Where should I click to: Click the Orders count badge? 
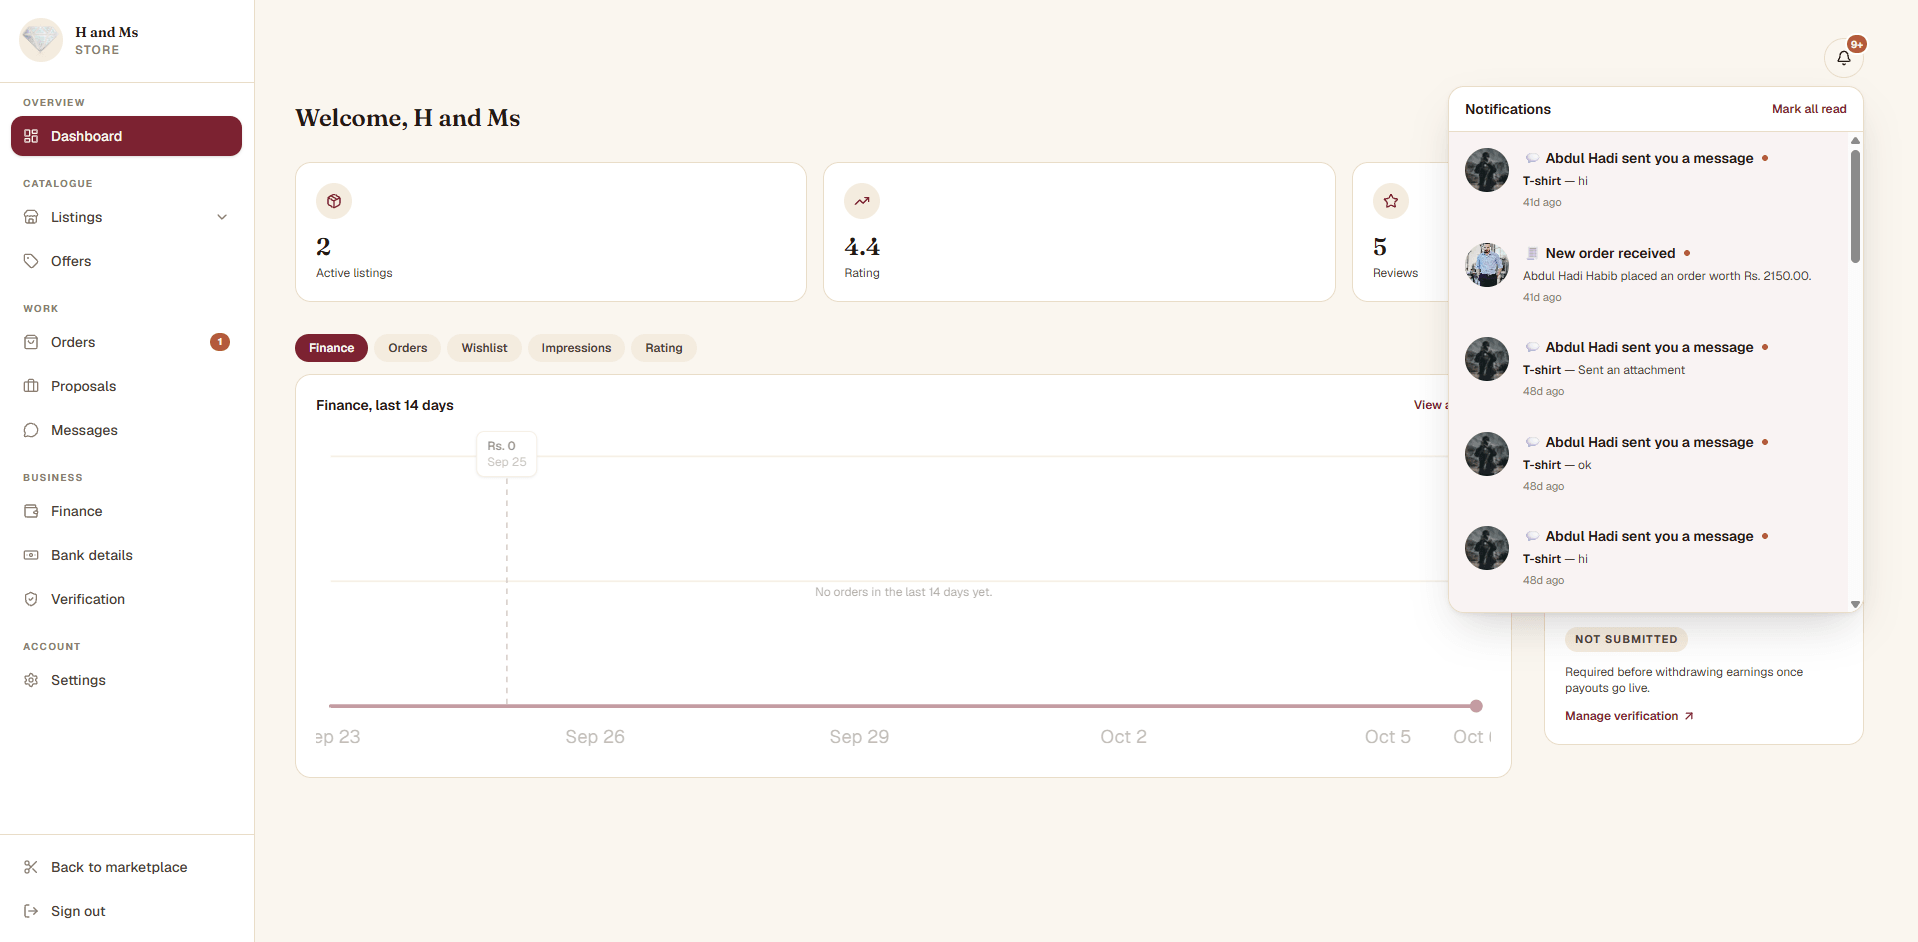220,342
